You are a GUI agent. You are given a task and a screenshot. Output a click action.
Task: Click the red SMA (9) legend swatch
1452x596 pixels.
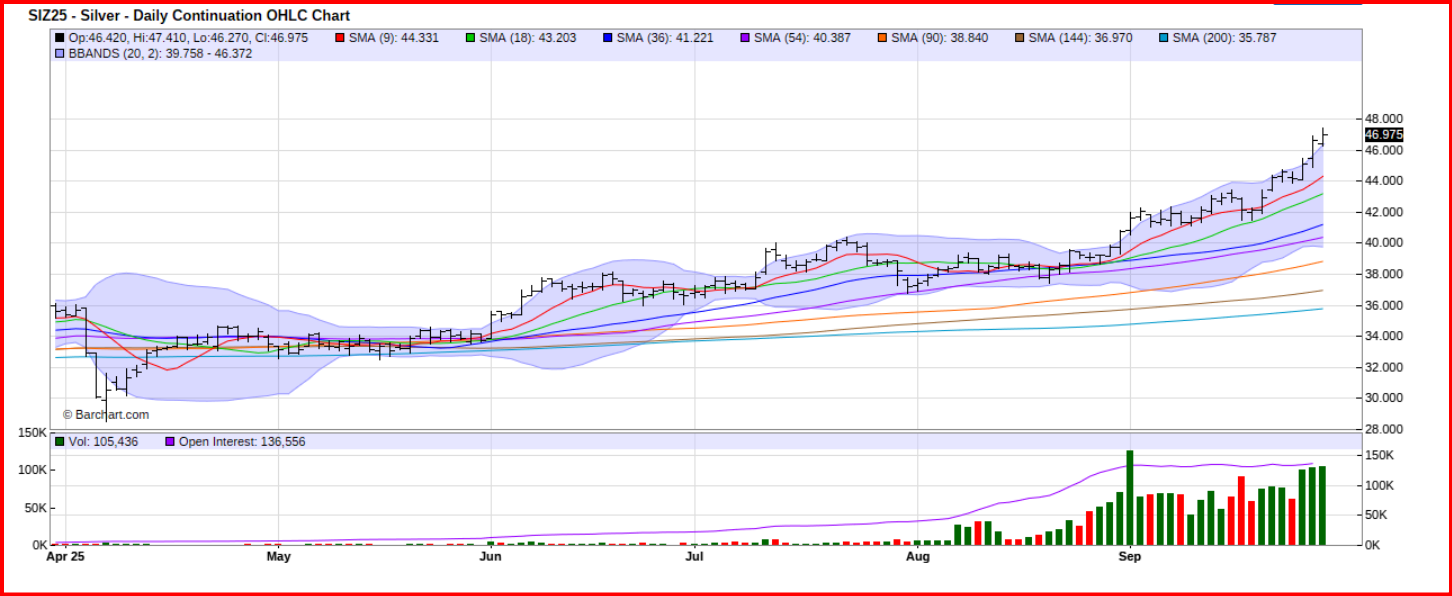(339, 38)
